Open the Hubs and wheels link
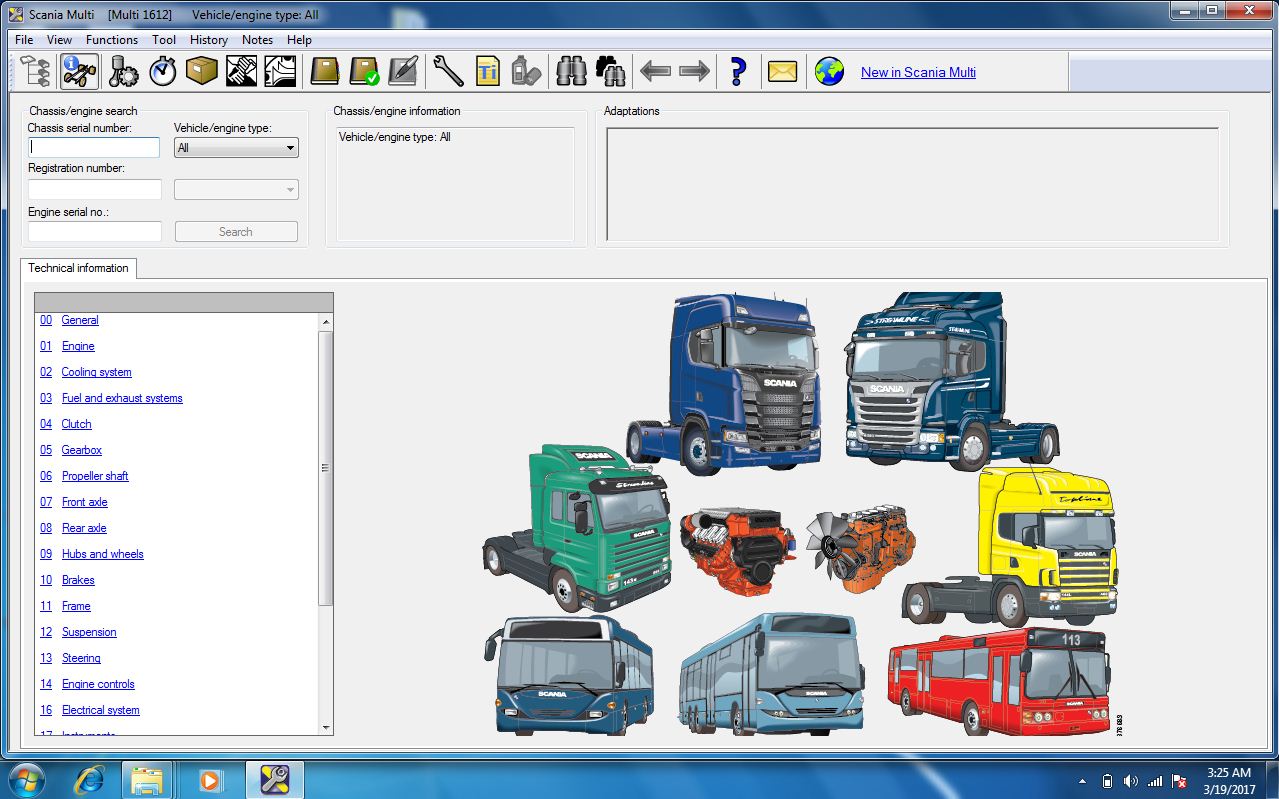This screenshot has width=1279, height=799. click(x=102, y=554)
